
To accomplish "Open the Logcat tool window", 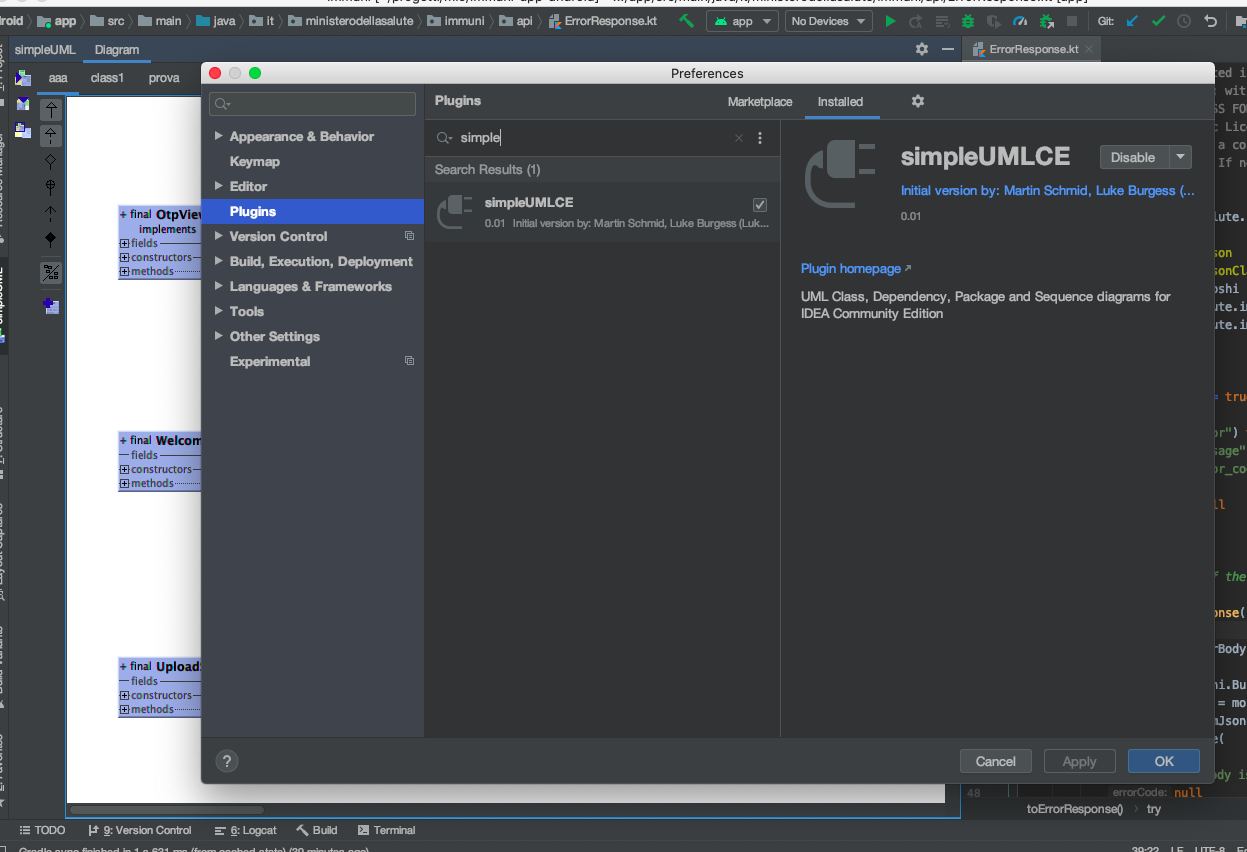I will [245, 830].
